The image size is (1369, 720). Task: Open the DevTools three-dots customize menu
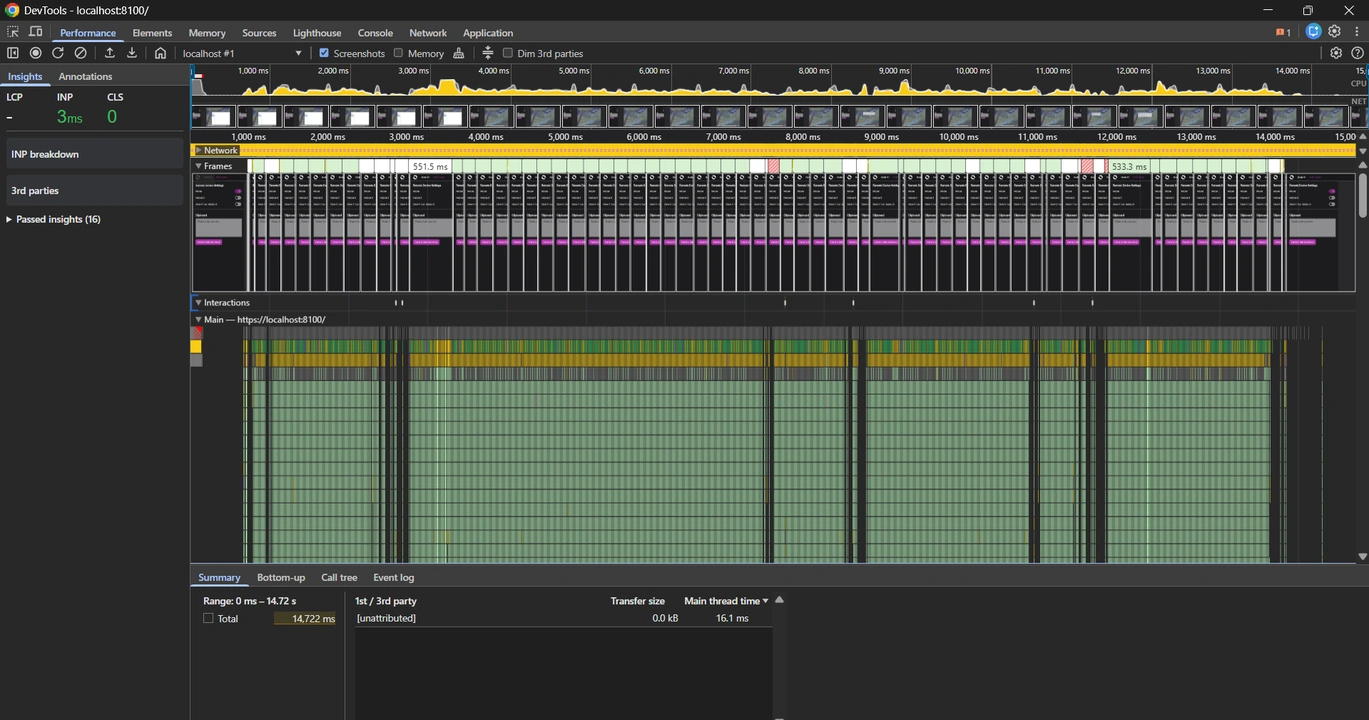[x=1357, y=32]
